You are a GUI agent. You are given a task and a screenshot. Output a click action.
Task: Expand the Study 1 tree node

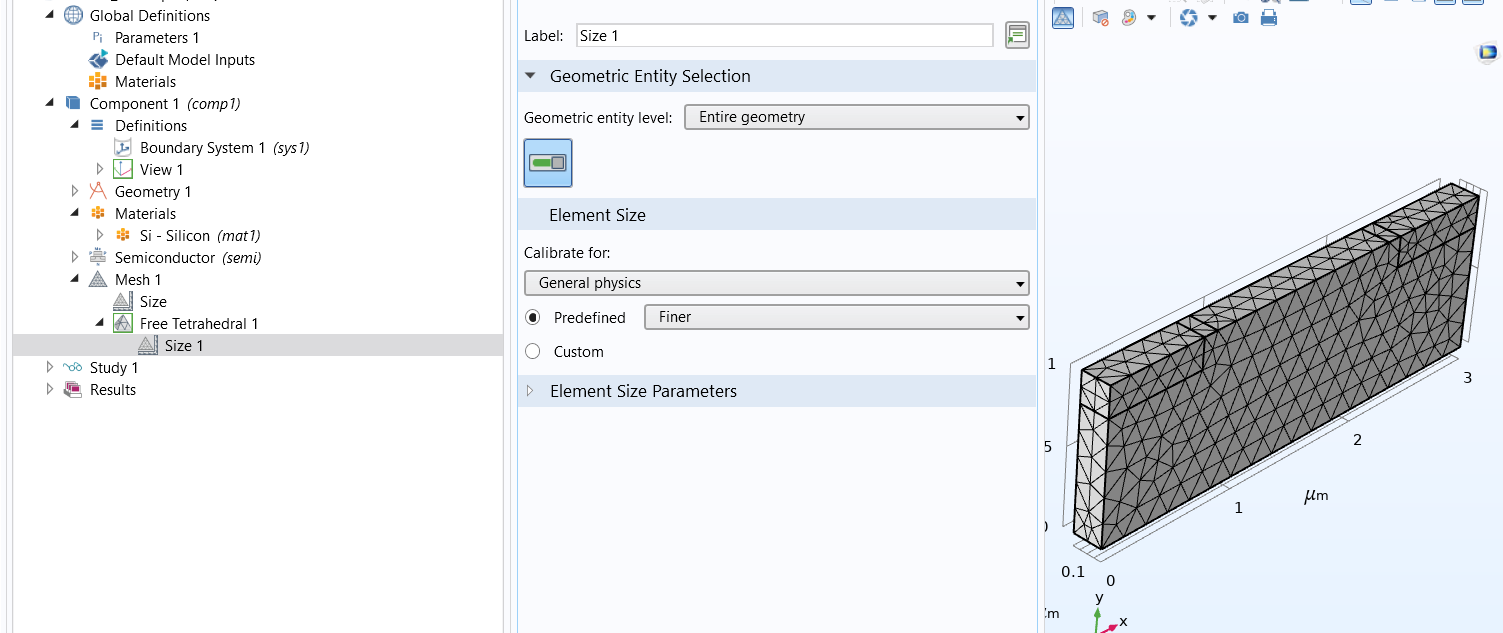pos(50,368)
